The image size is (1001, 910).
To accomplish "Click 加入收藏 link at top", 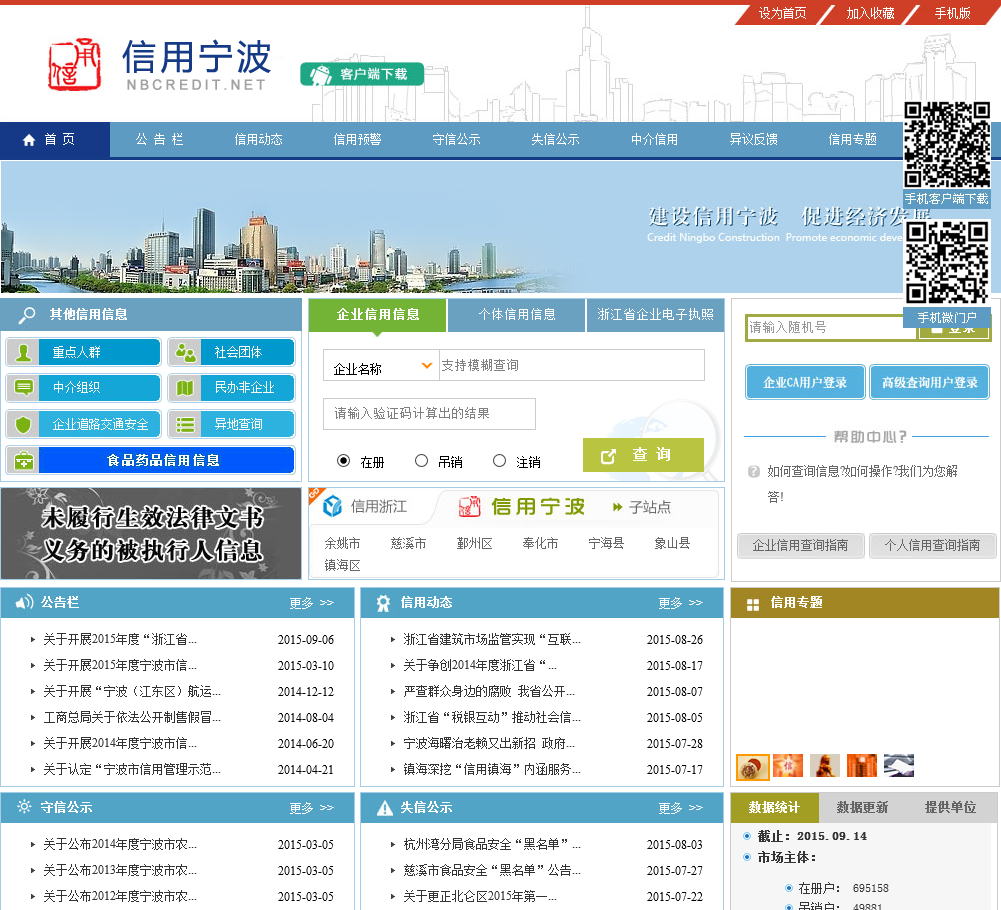I will 871,13.
